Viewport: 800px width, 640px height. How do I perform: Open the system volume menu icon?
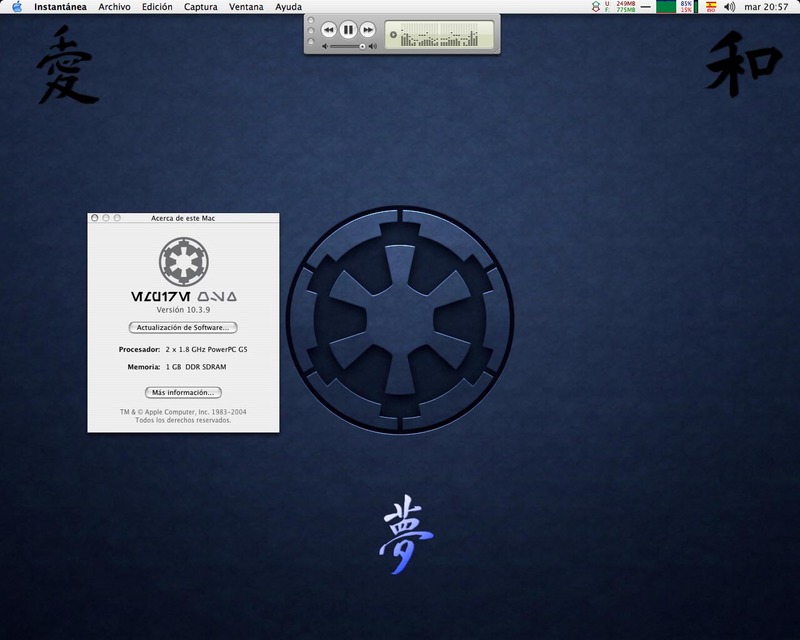click(730, 7)
